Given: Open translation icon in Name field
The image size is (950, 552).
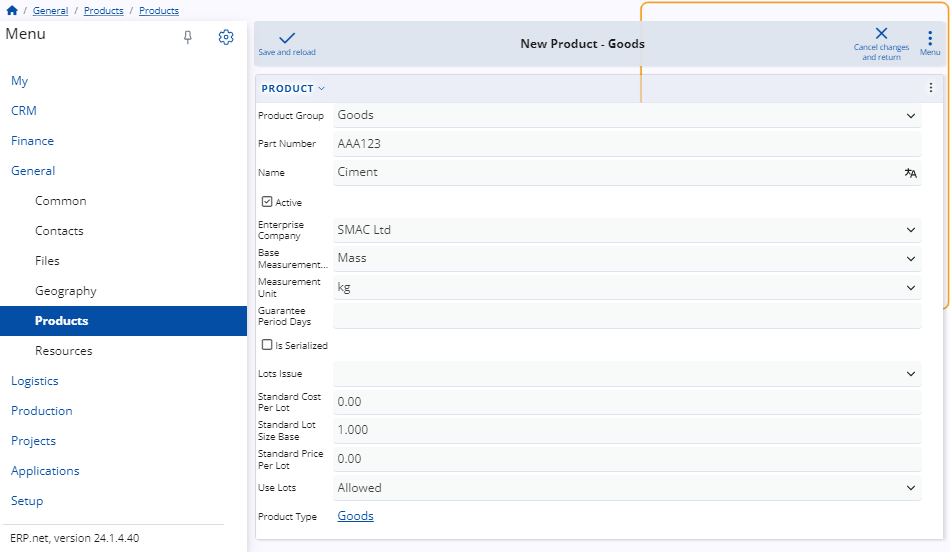Looking at the screenshot, I should pyautogui.click(x=910, y=173).
